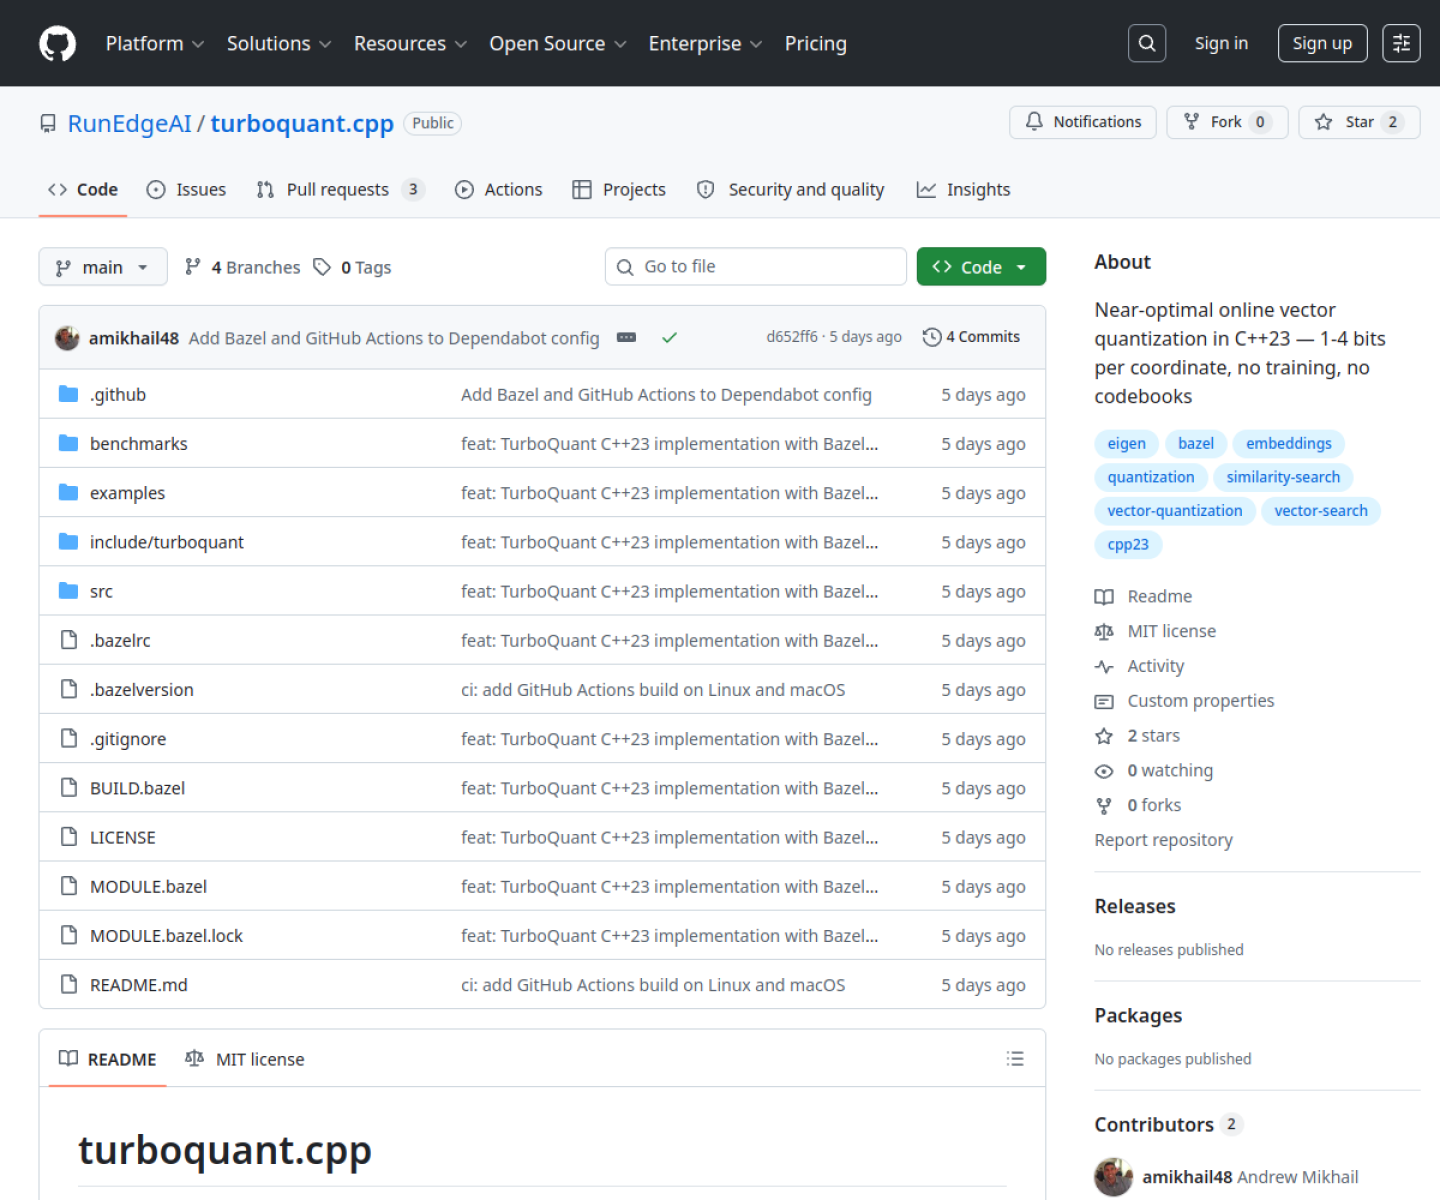Expand the Platform menu
The height and width of the screenshot is (1200, 1440).
[x=155, y=44]
